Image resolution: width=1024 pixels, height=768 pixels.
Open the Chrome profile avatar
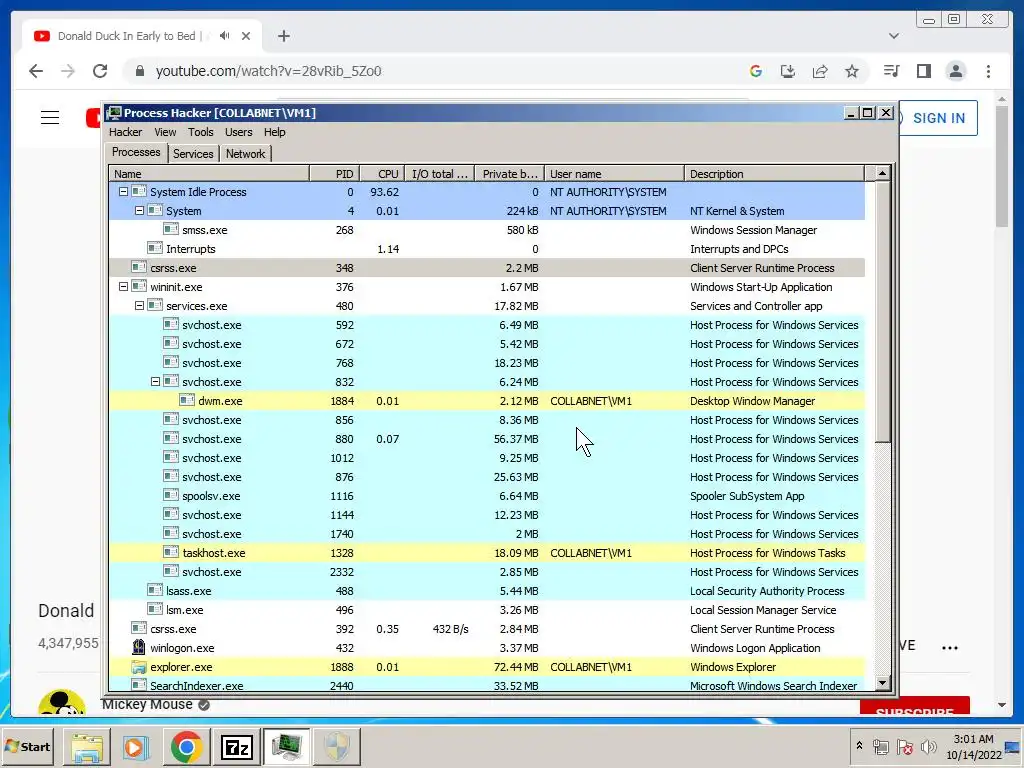(955, 71)
